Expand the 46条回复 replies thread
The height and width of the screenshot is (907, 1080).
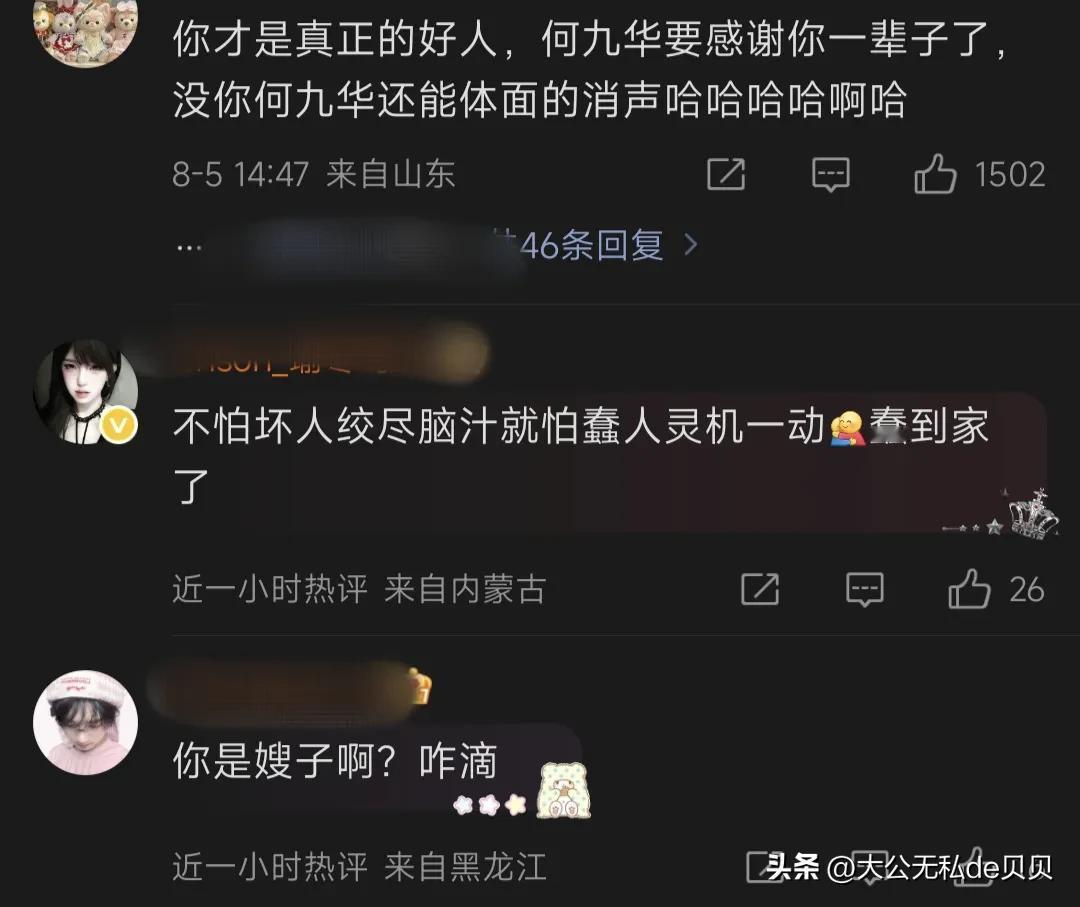591,244
